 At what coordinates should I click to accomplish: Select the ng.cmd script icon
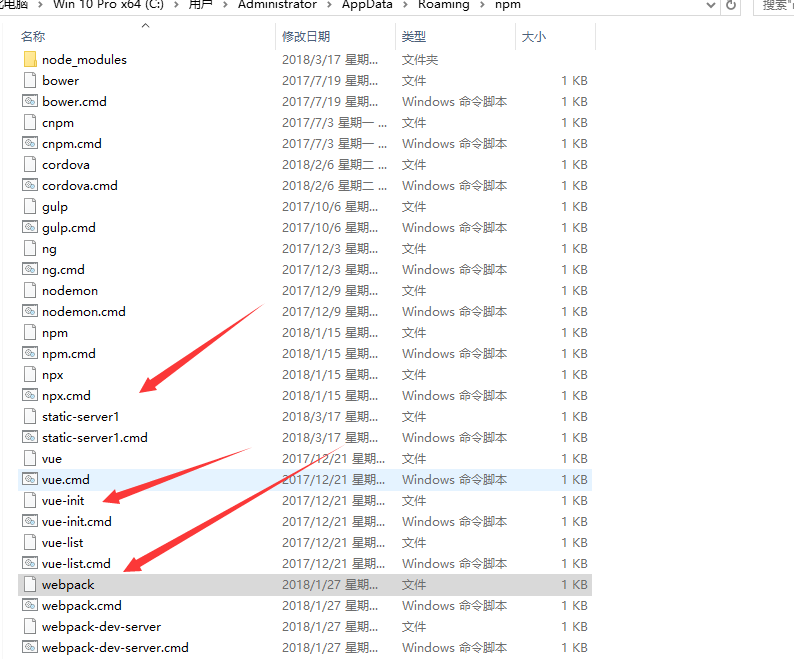click(x=30, y=269)
